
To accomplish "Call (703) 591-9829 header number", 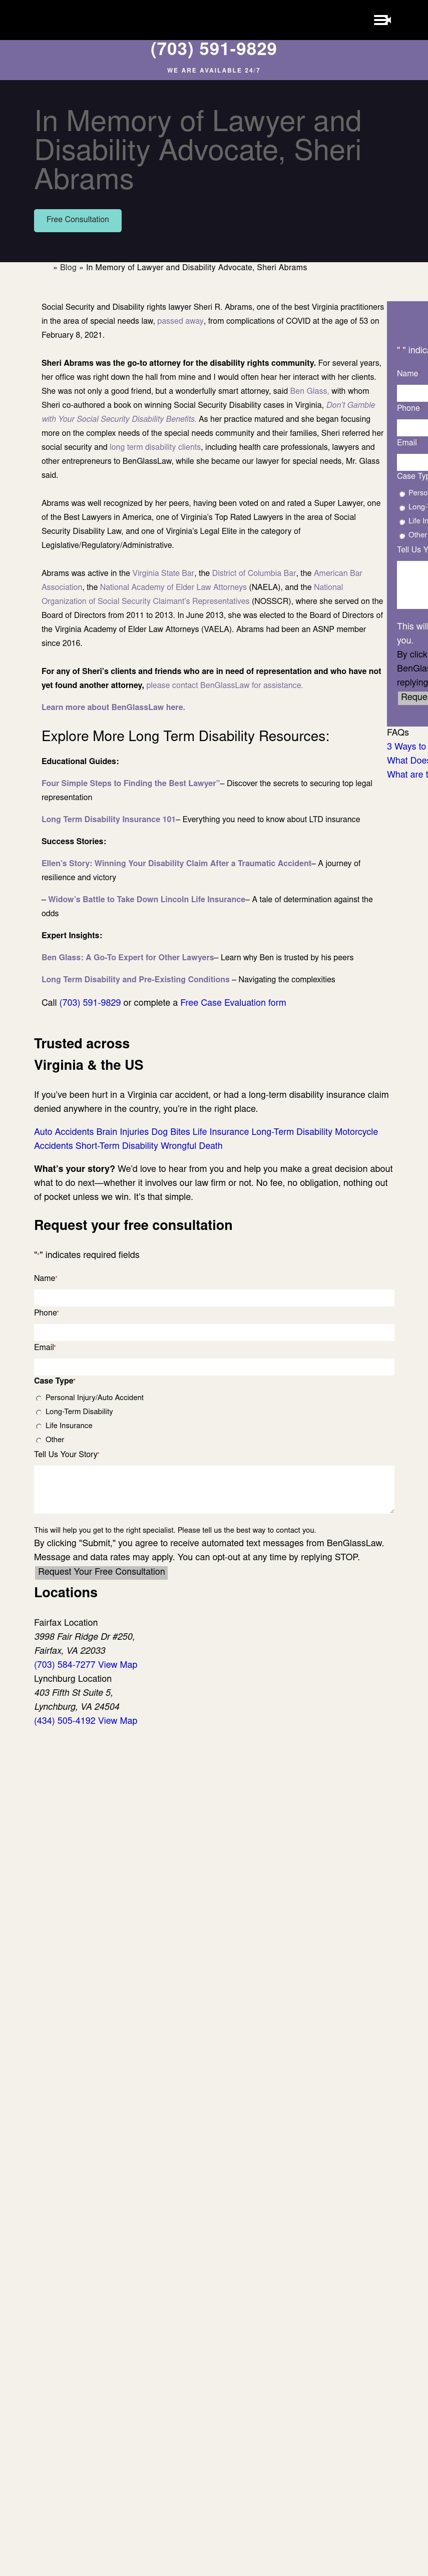I will tap(213, 49).
